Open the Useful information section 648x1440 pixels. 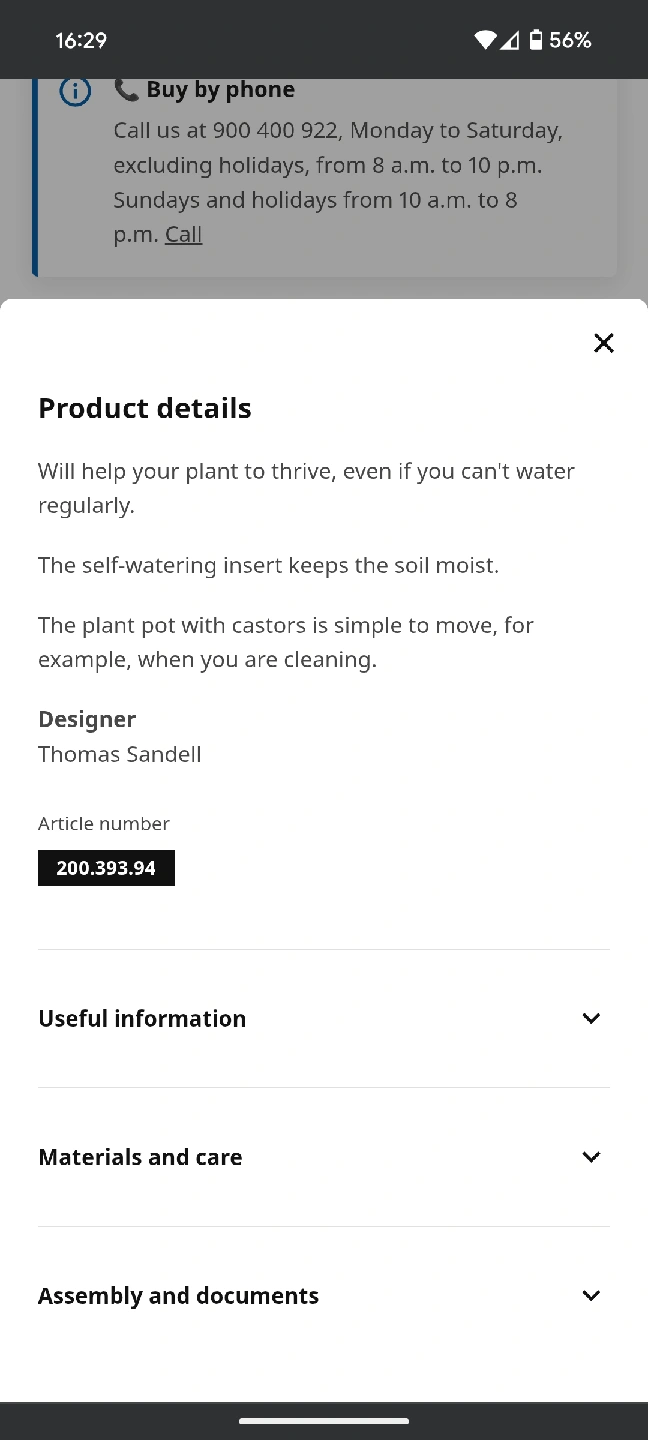(x=142, y=1018)
